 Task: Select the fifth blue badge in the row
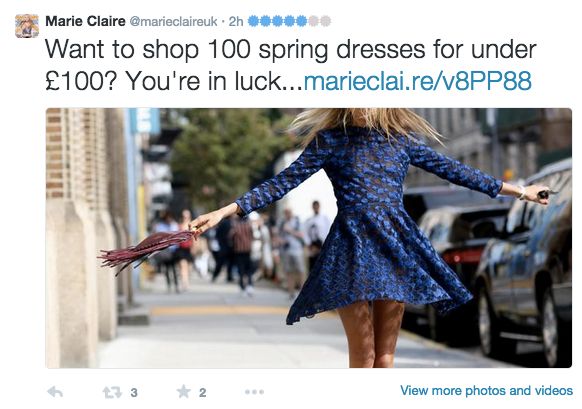(x=301, y=21)
